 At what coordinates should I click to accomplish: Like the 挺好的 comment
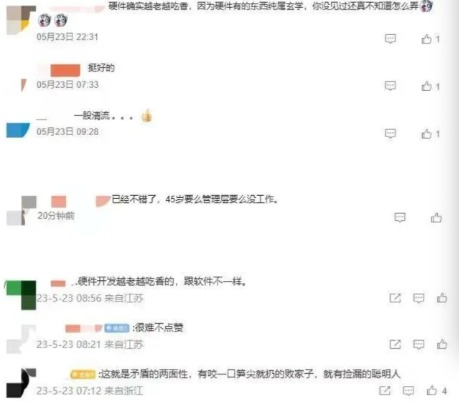tap(426, 86)
